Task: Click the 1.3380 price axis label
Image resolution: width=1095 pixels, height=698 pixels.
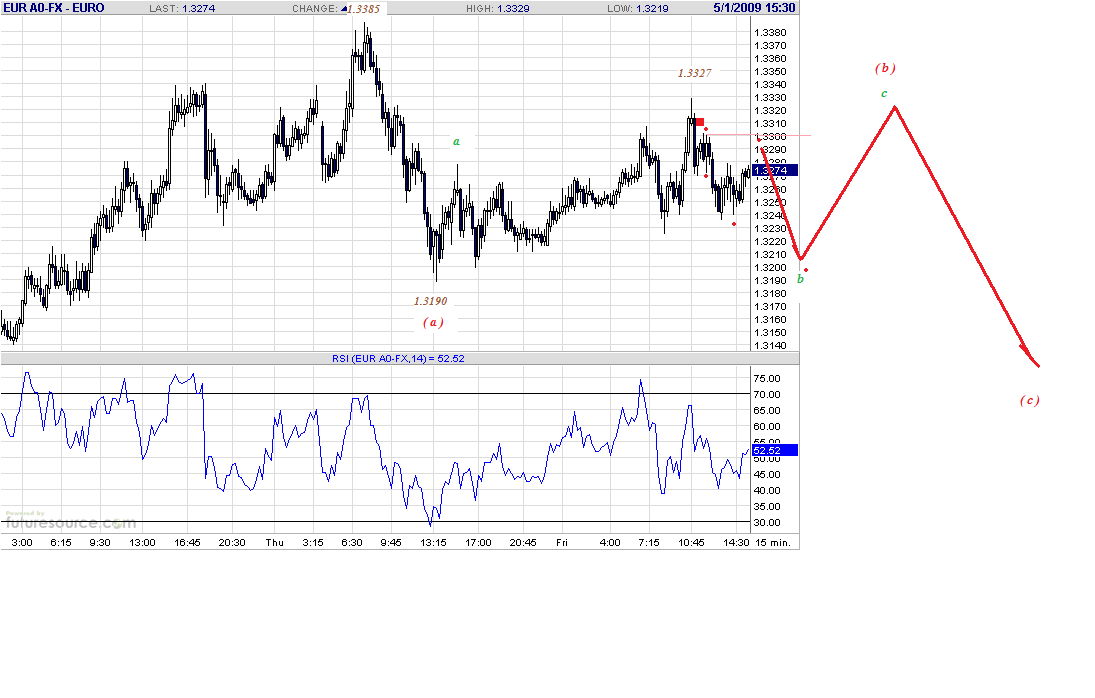Action: tap(770, 33)
